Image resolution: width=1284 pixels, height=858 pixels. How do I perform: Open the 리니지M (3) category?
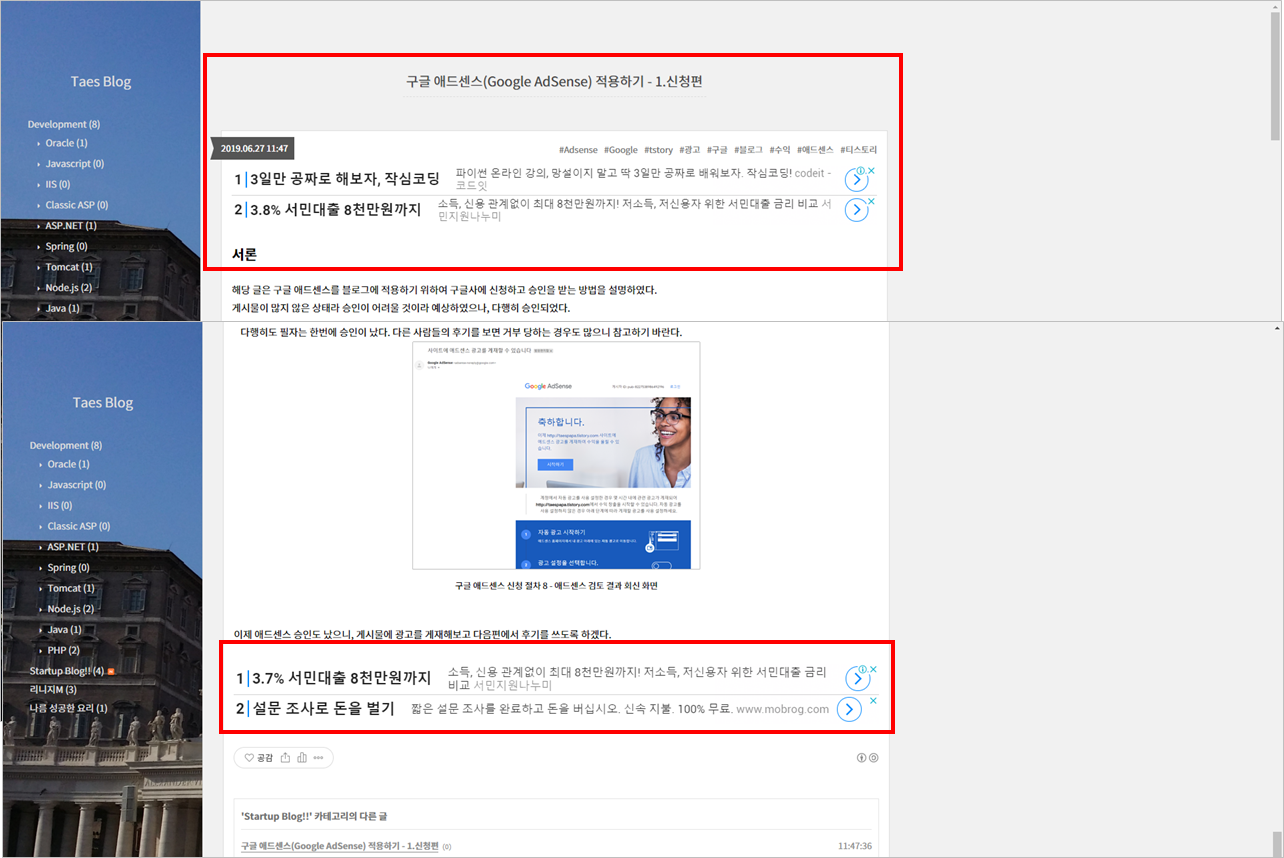(x=53, y=690)
